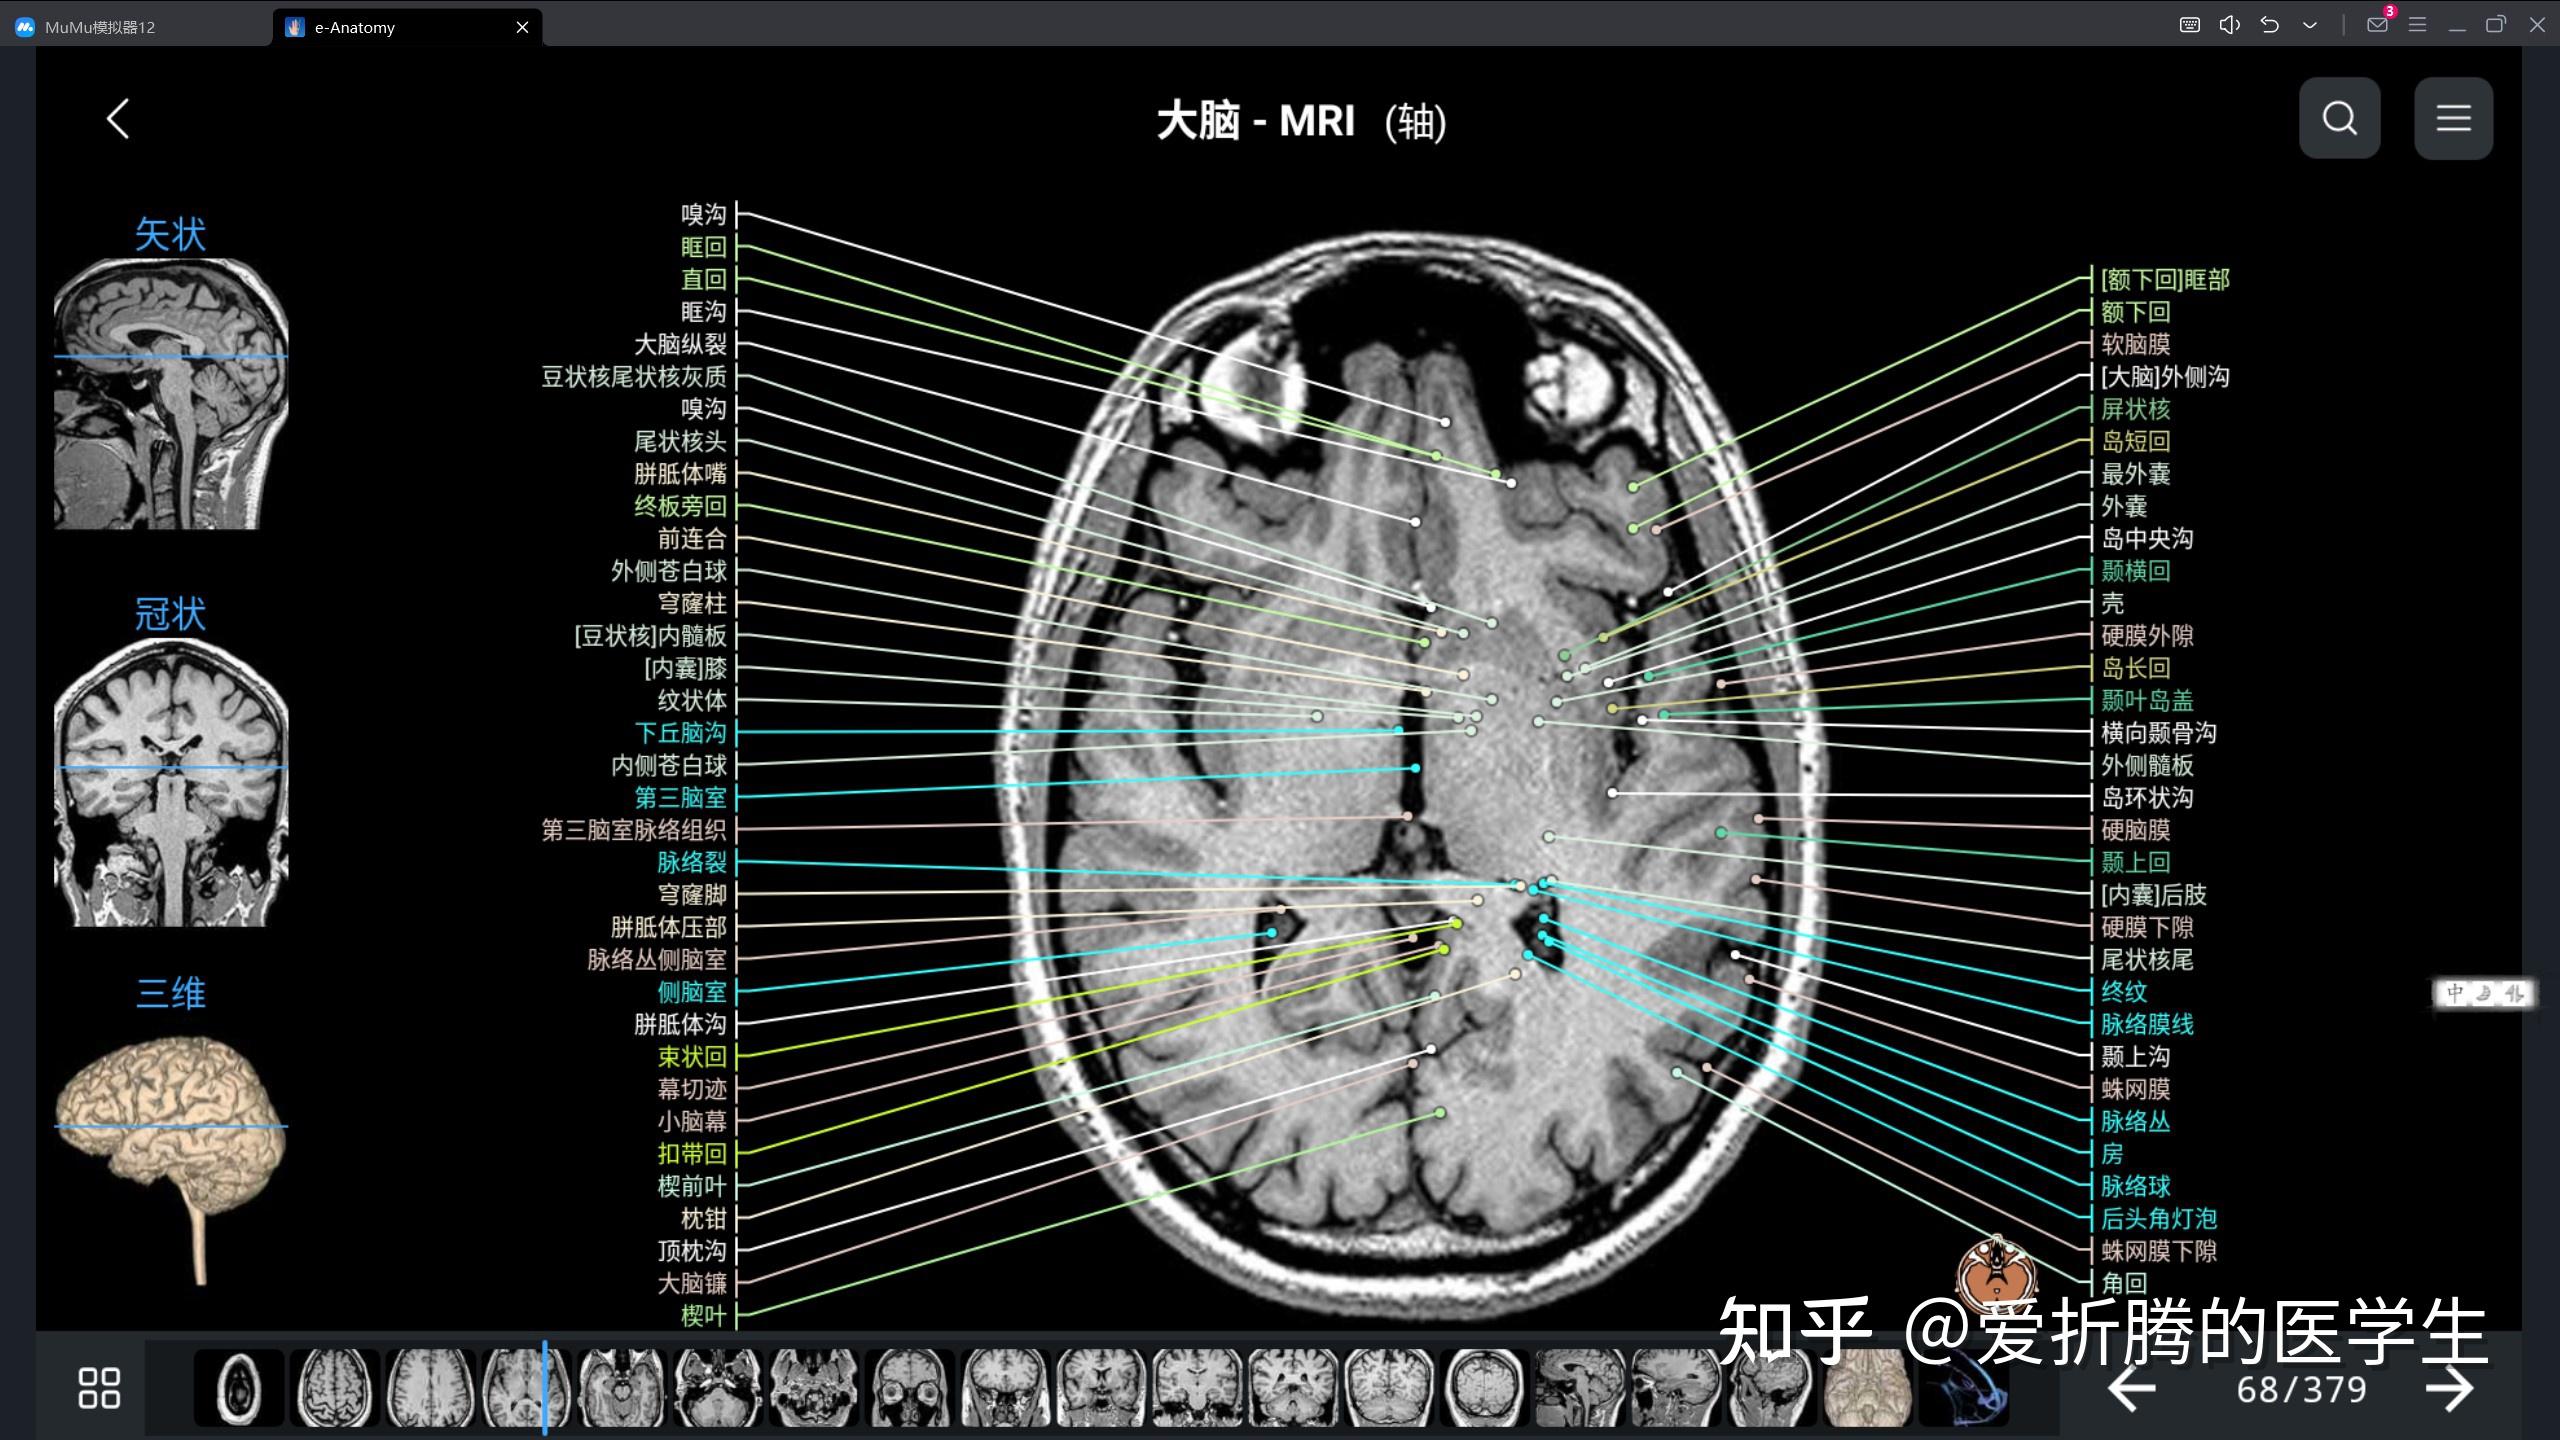Open the MuMu emulator settings menu

click(x=2418, y=24)
